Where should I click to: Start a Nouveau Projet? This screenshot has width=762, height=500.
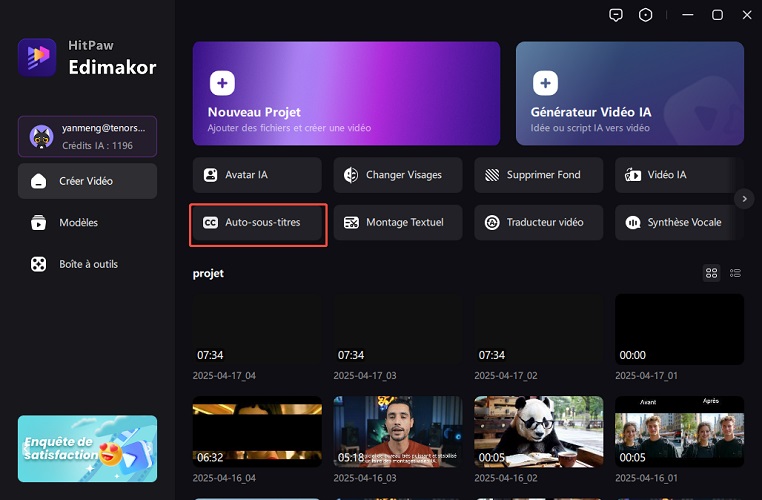pos(346,93)
